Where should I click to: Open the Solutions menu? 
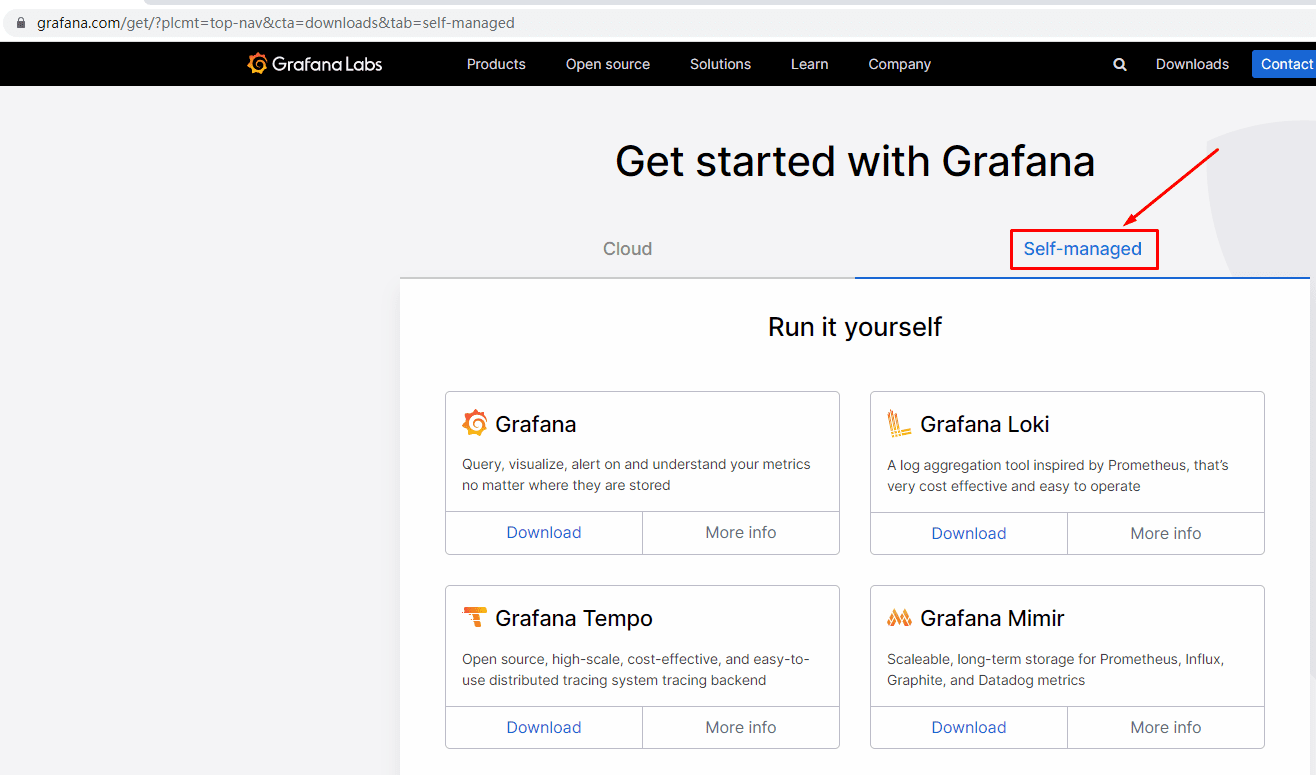[x=720, y=64]
